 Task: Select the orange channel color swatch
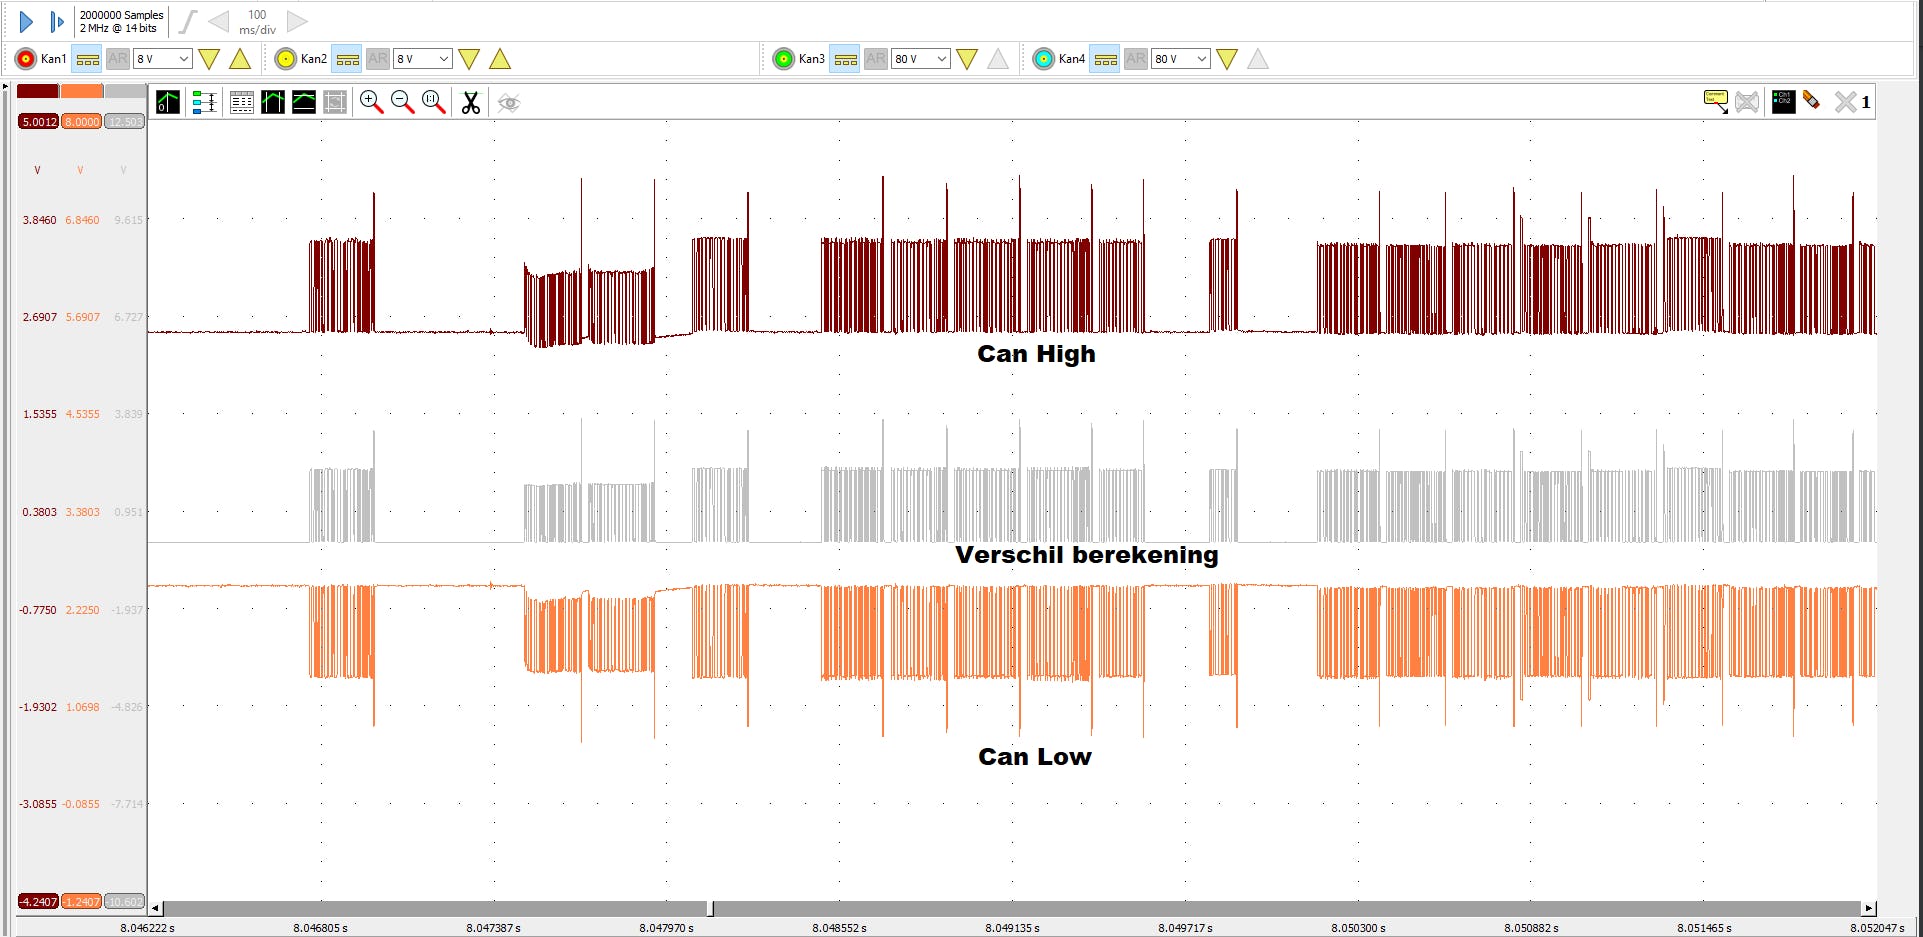pyautogui.click(x=81, y=91)
